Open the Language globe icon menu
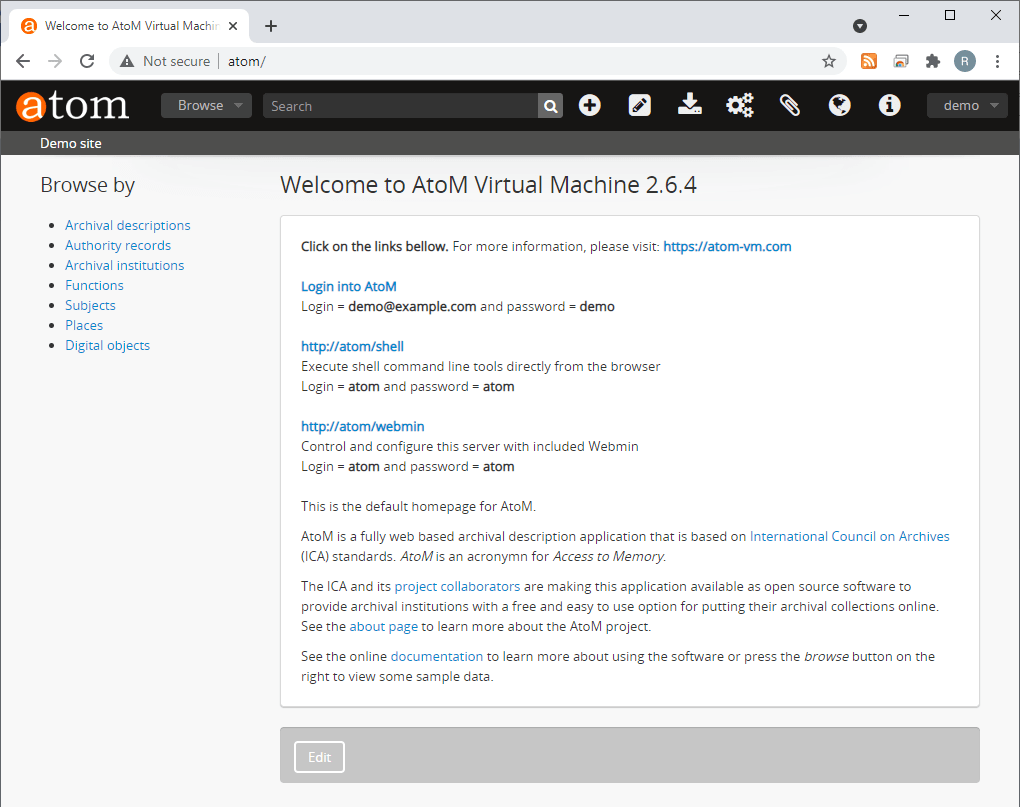Viewport: 1020px width, 807px height. (839, 105)
